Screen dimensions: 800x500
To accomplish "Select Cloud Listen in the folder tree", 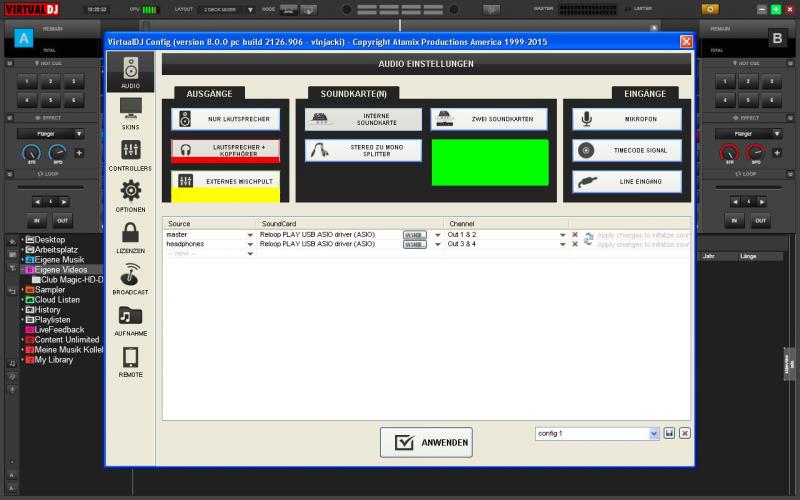I will tap(57, 300).
